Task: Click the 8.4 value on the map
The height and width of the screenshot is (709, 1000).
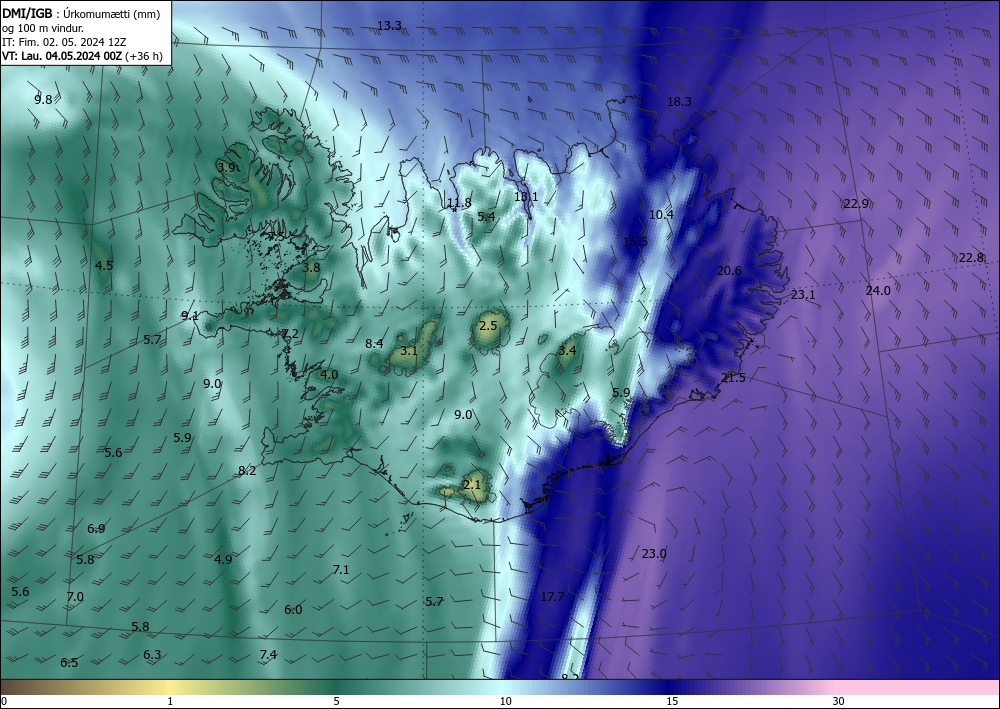Action: click(374, 344)
